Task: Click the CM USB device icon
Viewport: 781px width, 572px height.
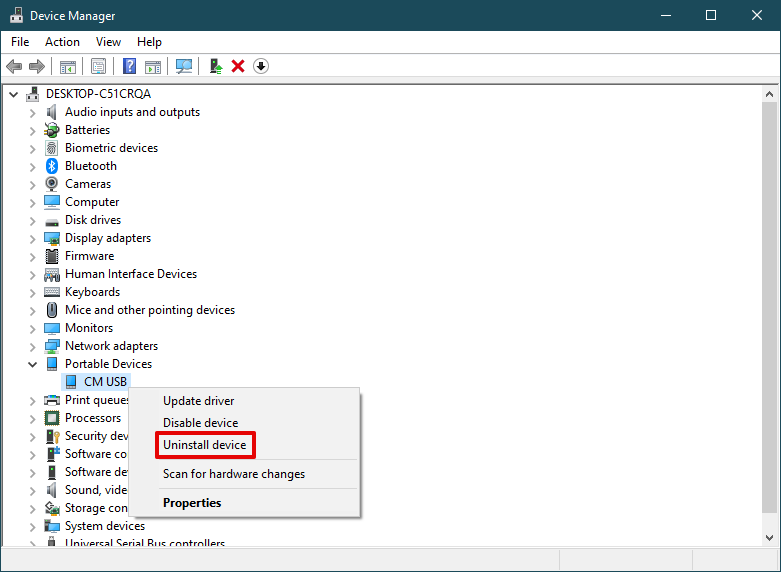Action: (x=71, y=382)
